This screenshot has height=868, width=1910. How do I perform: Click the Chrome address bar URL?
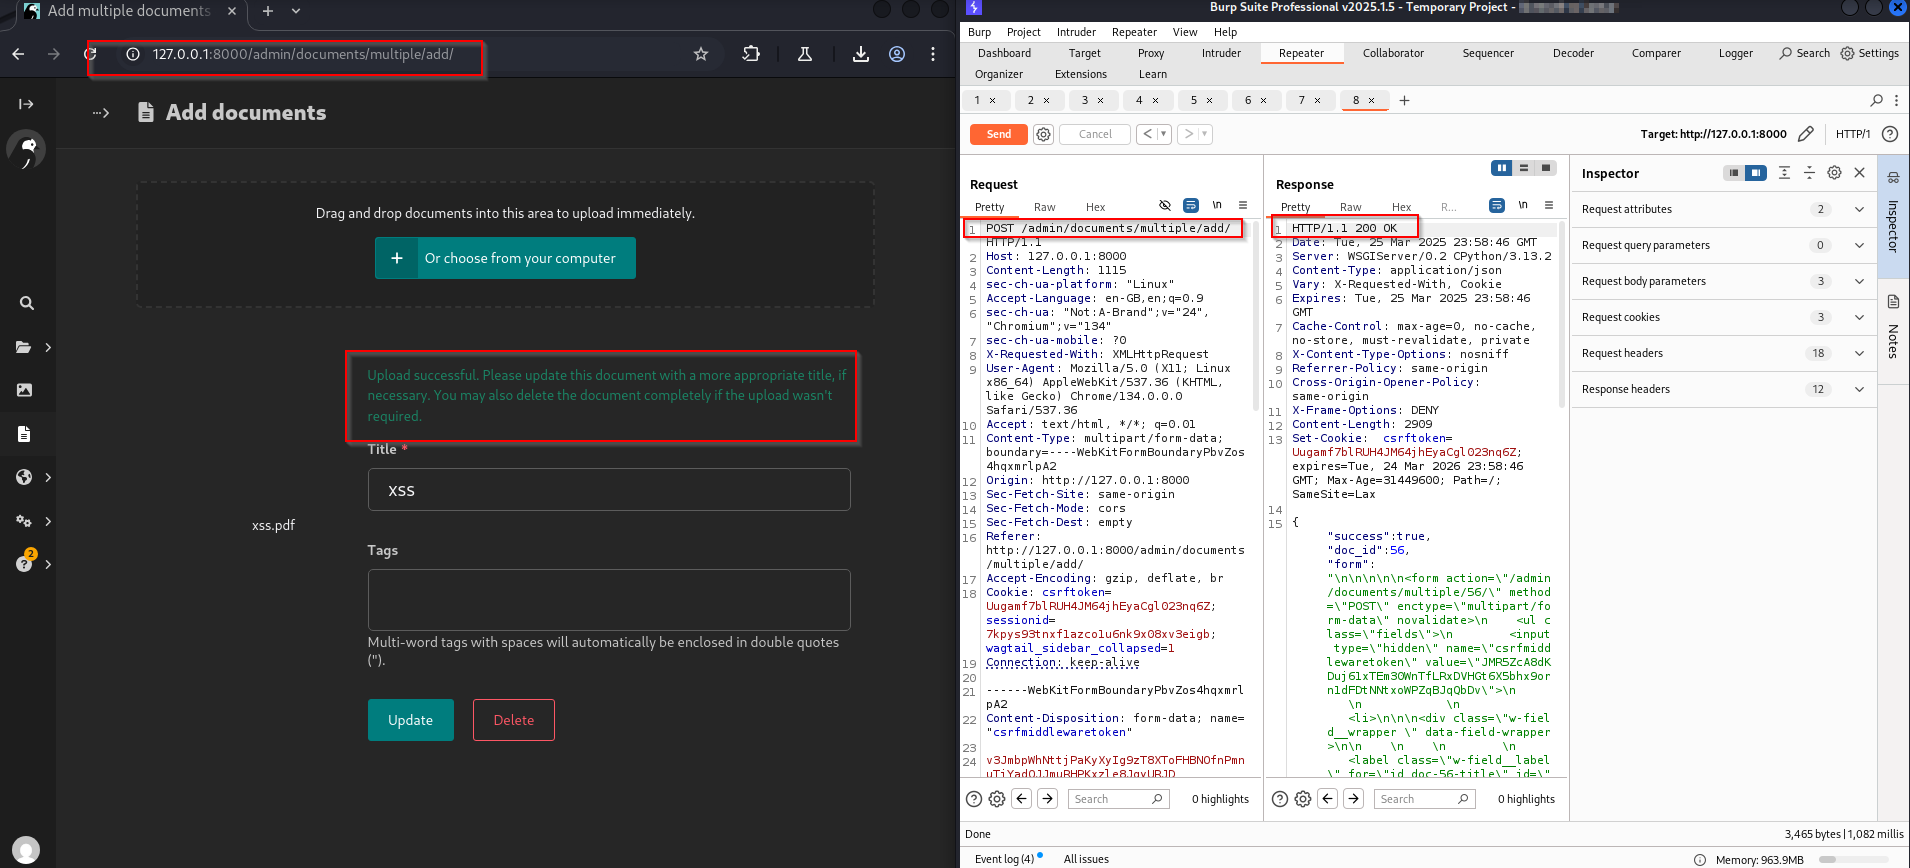click(303, 54)
